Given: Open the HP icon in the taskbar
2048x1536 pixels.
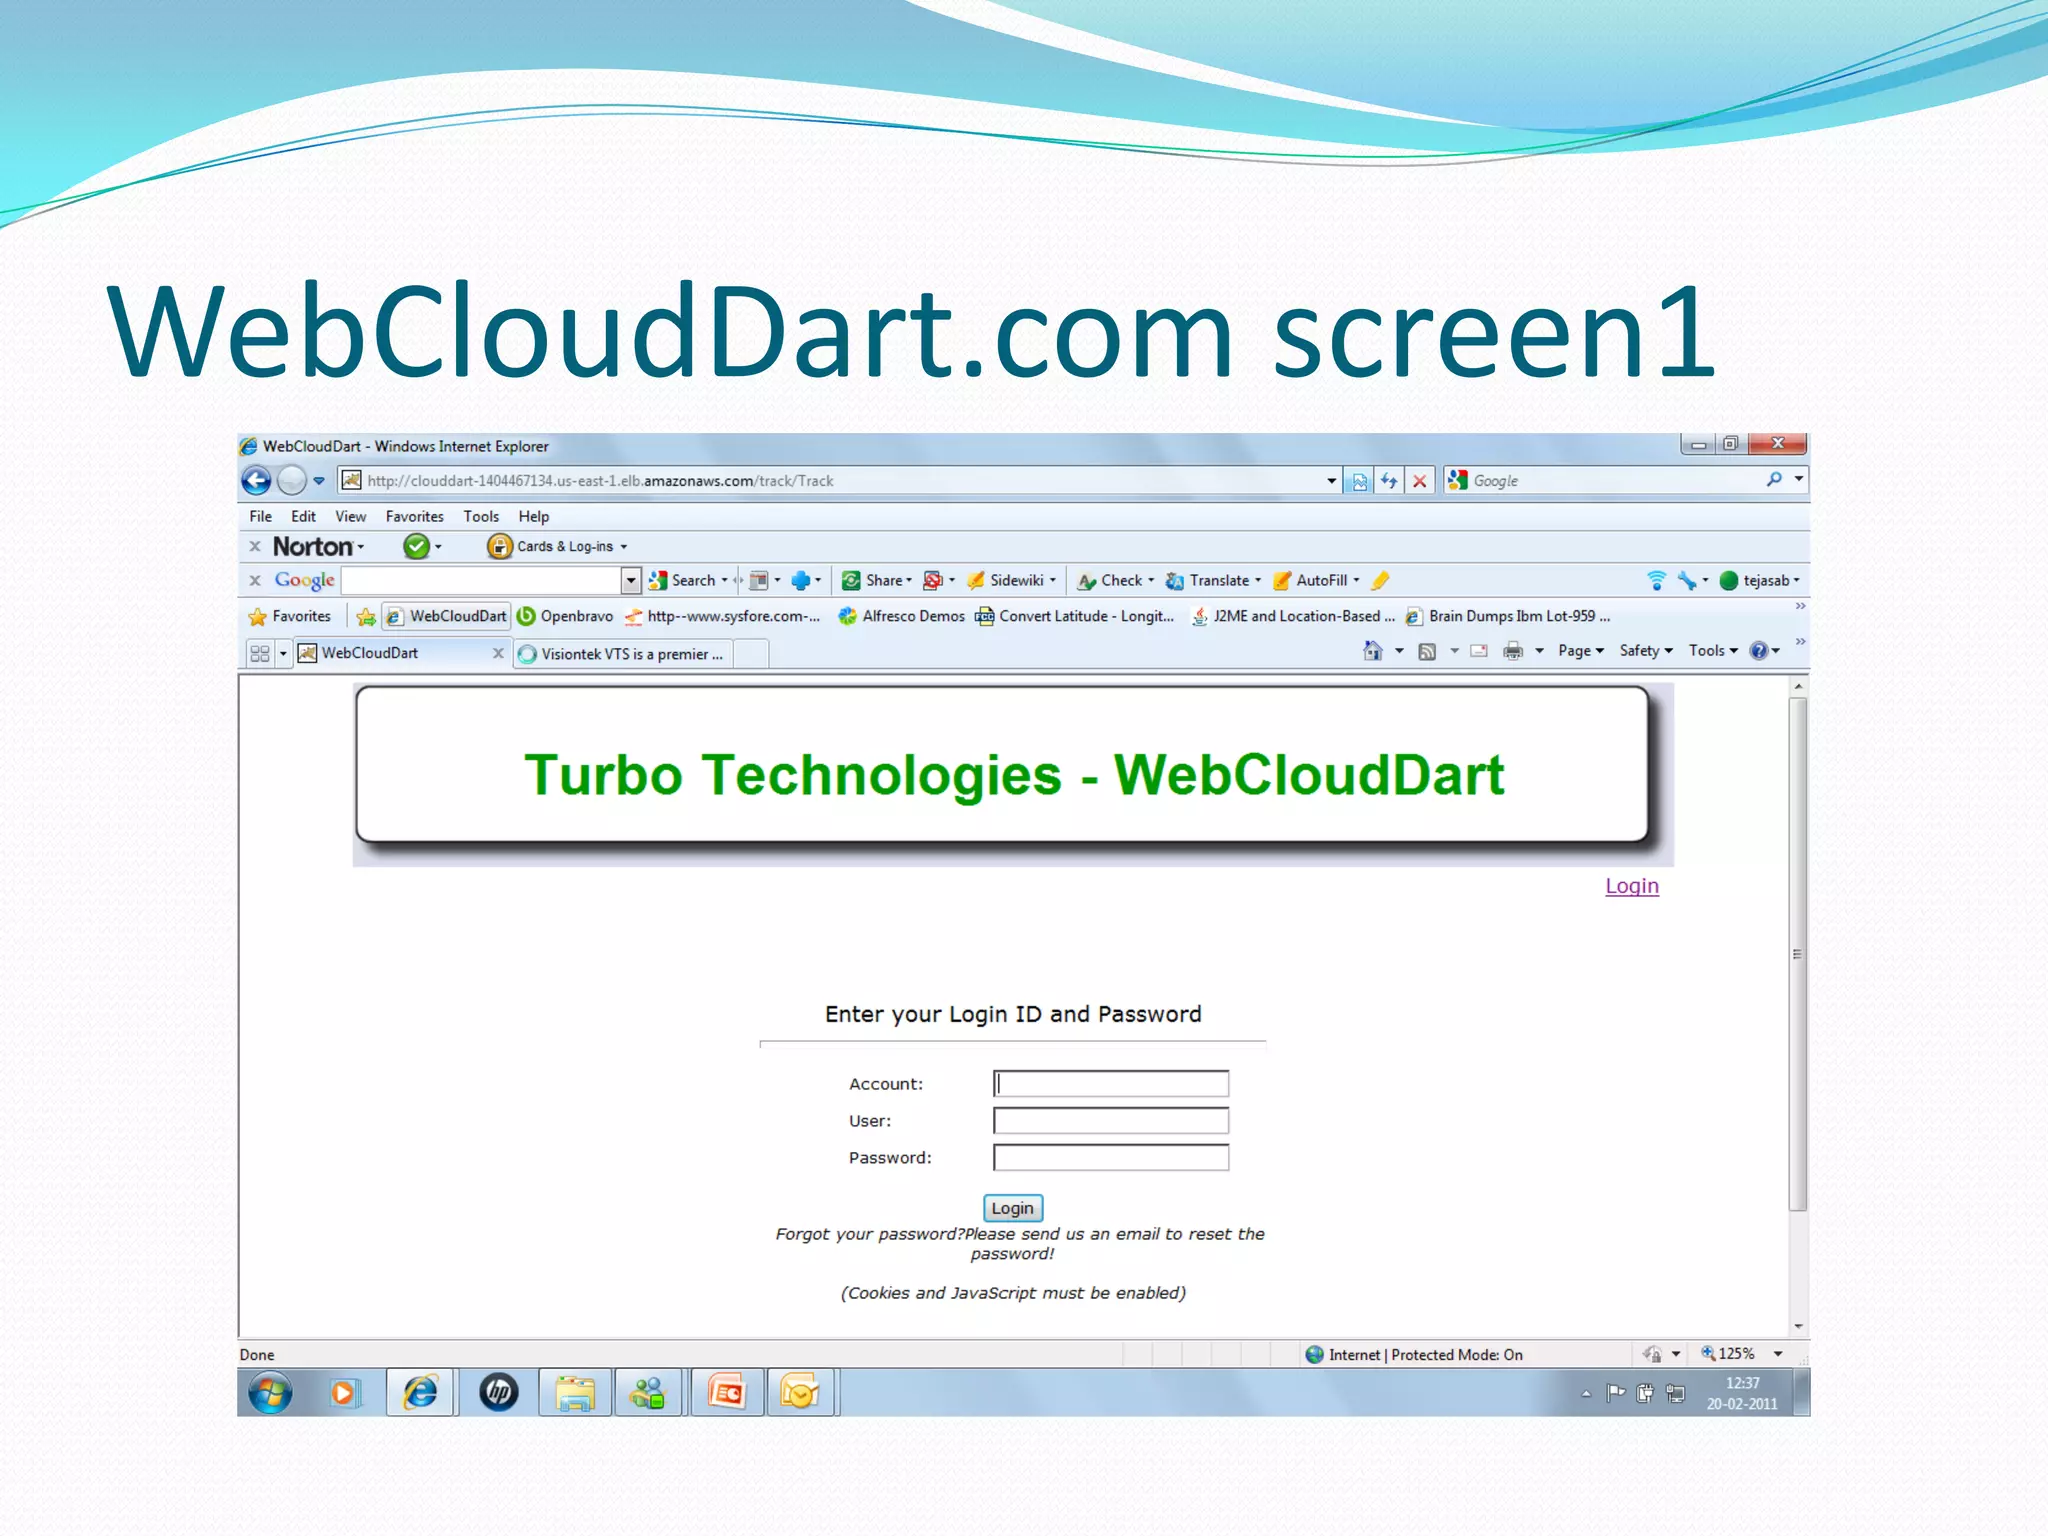Looking at the screenshot, I should coord(499,1392).
